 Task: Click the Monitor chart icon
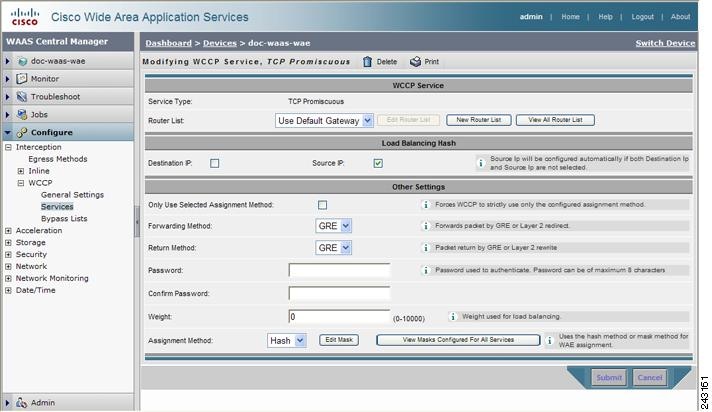click(x=22, y=79)
